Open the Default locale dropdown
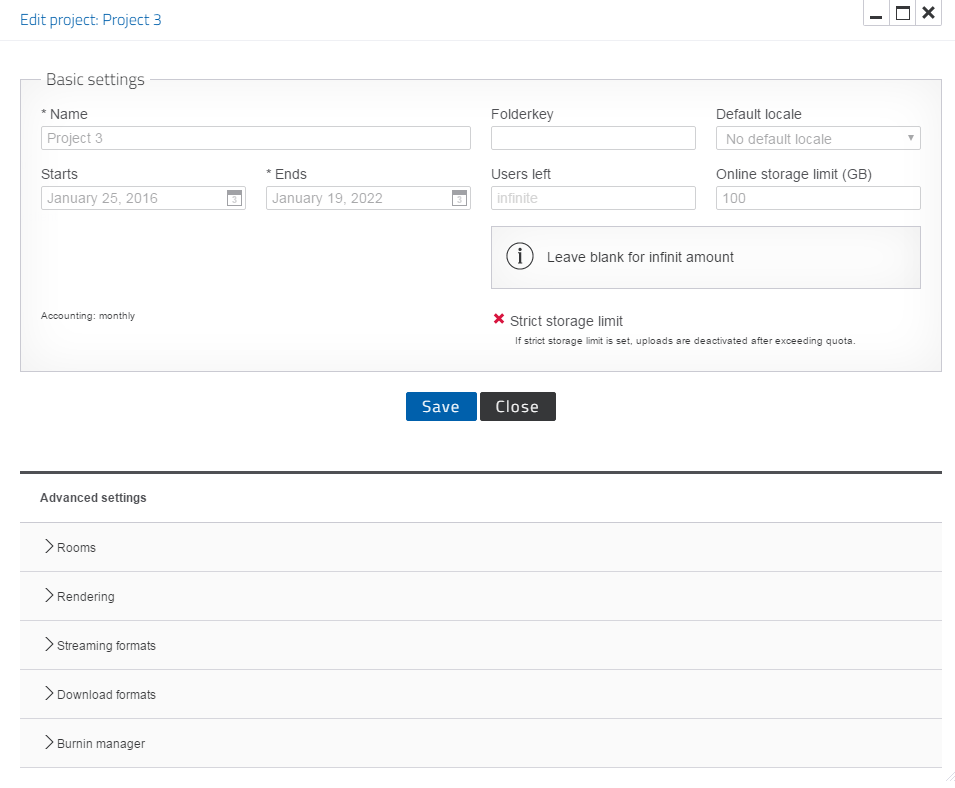The width and height of the screenshot is (955, 788). tap(818, 138)
